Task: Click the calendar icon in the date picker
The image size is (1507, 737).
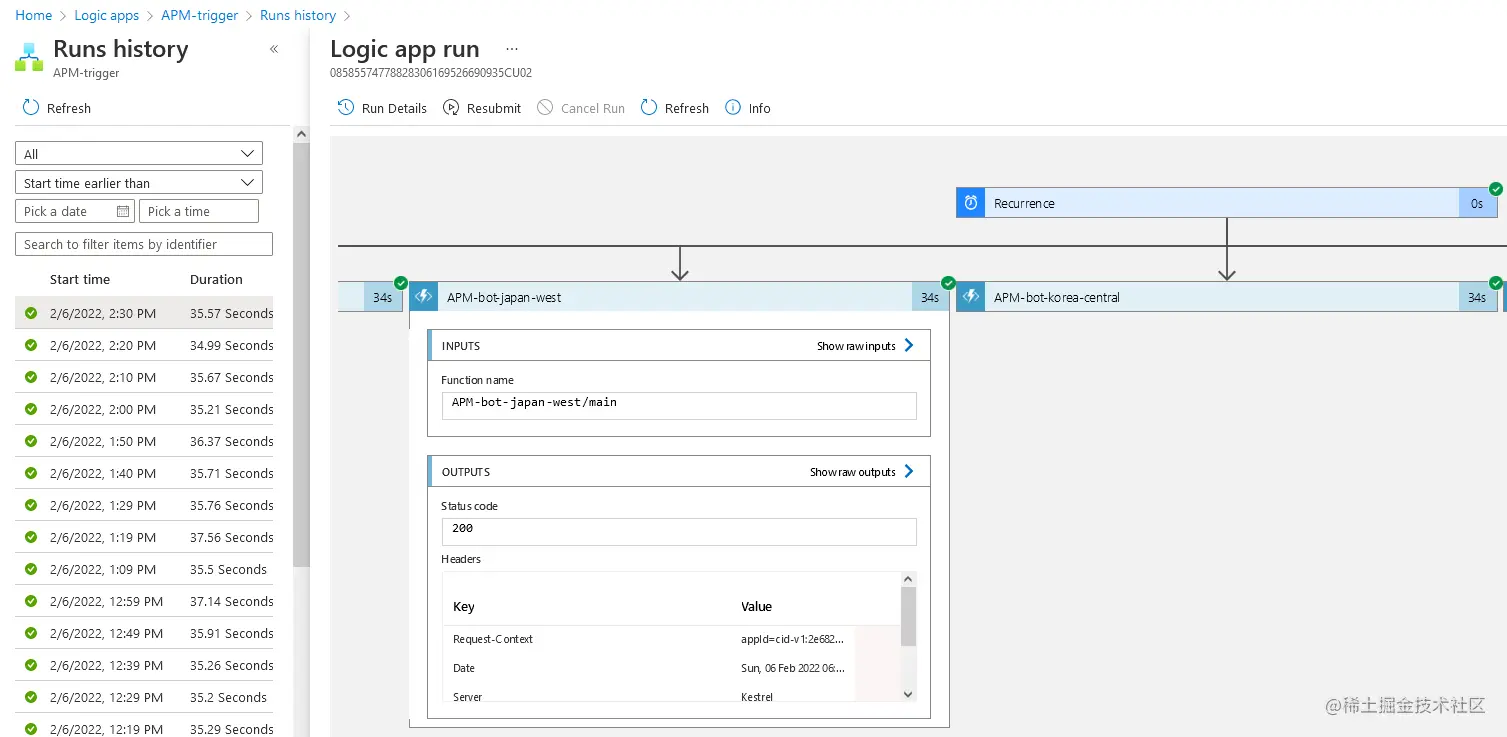Action: (123, 211)
